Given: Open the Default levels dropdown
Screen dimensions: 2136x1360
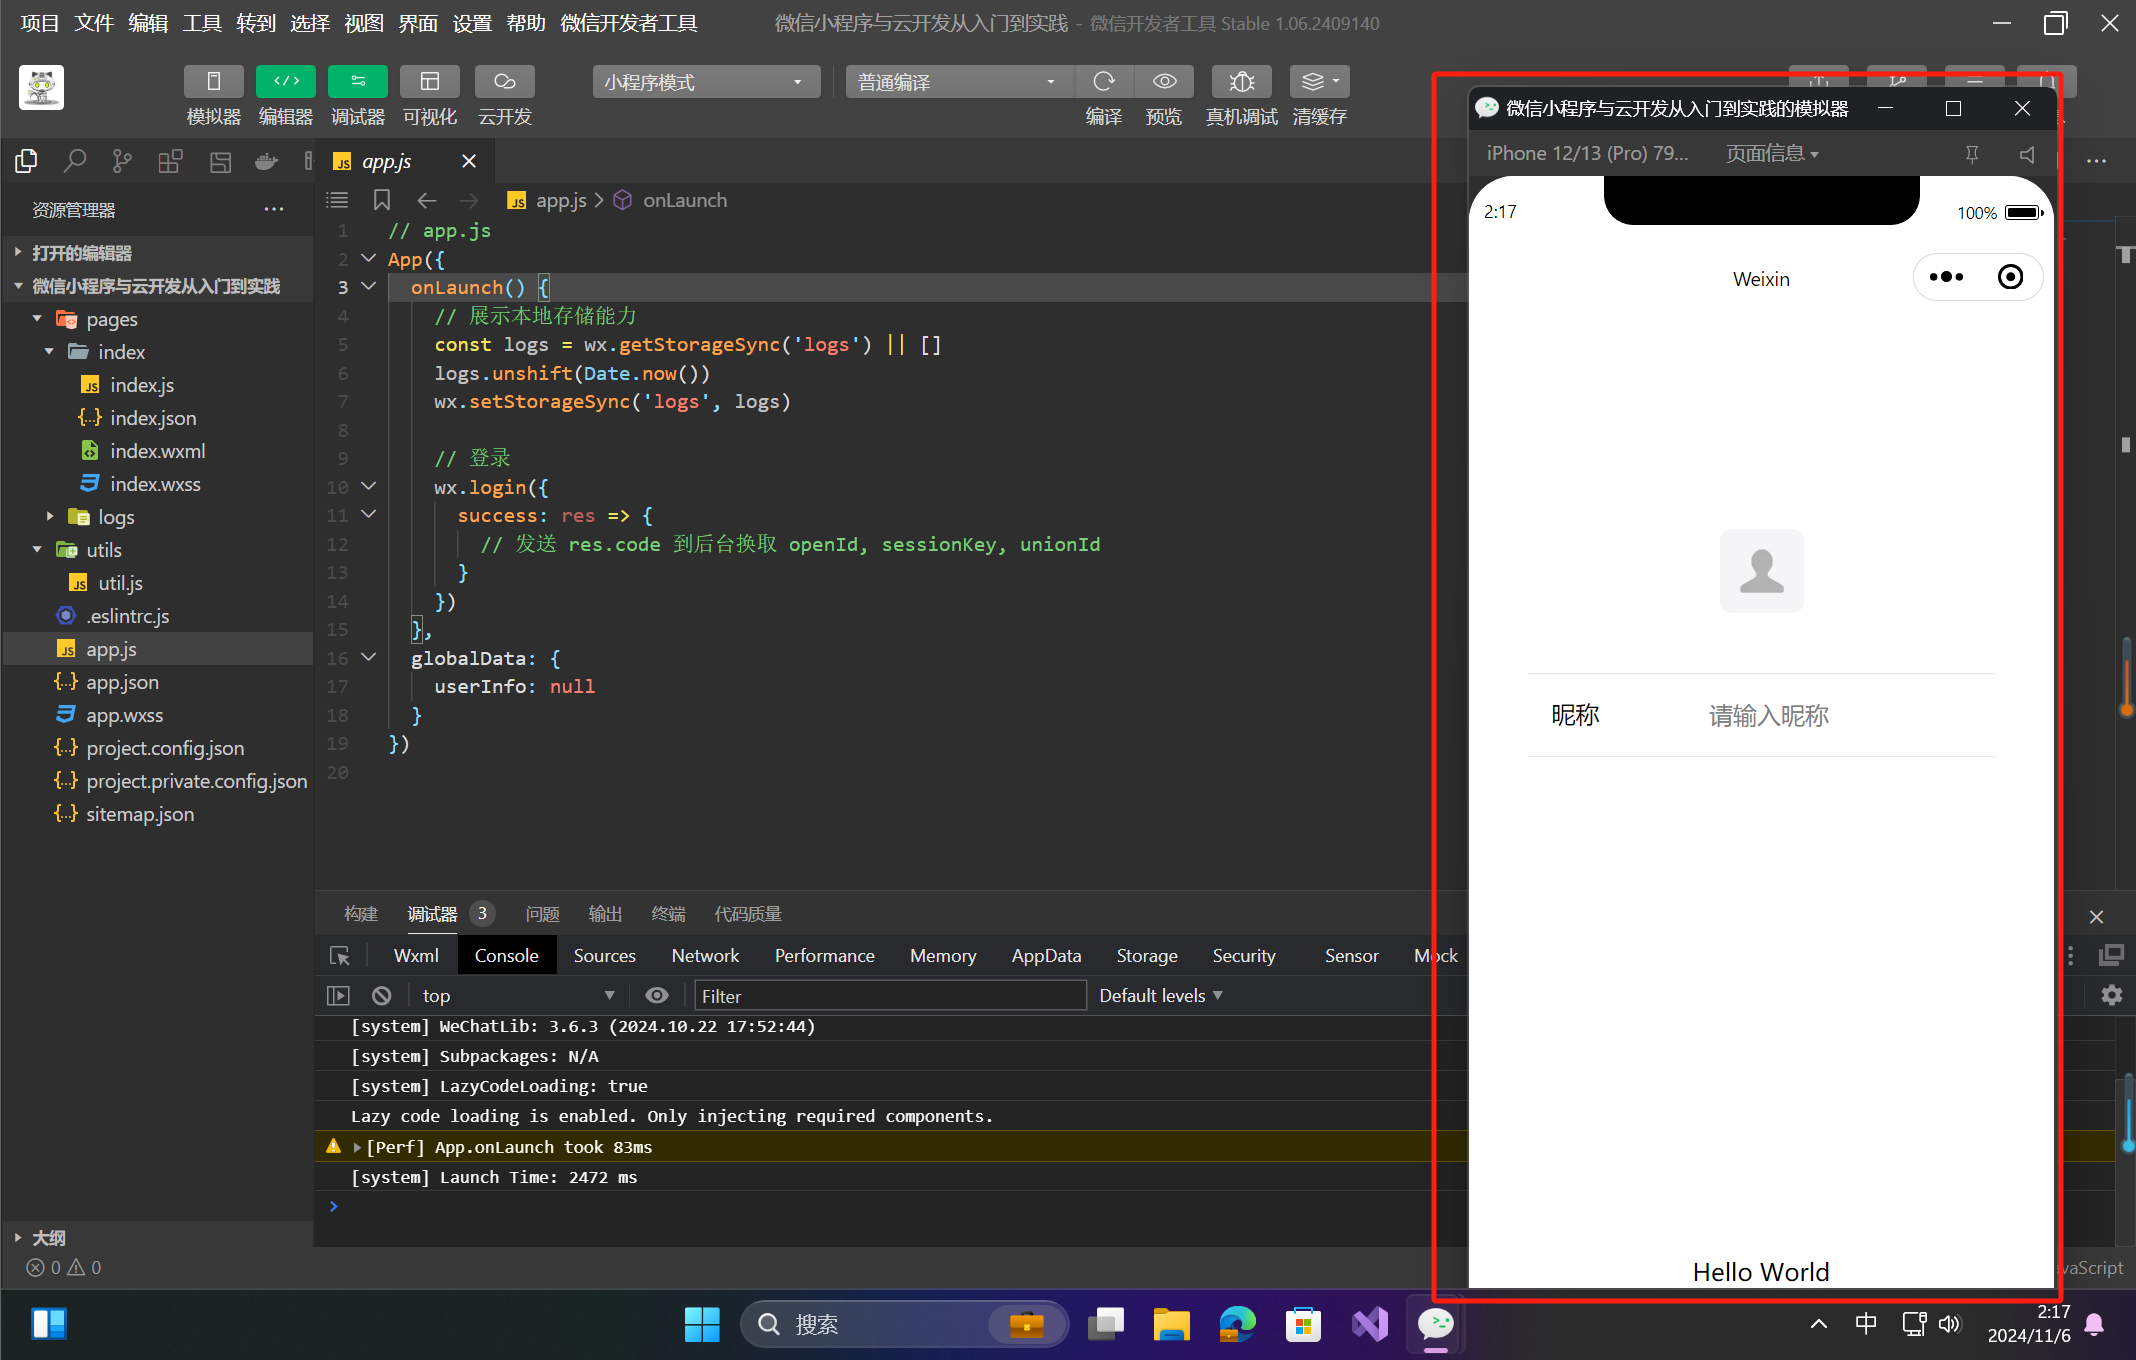Looking at the screenshot, I should [x=1160, y=996].
